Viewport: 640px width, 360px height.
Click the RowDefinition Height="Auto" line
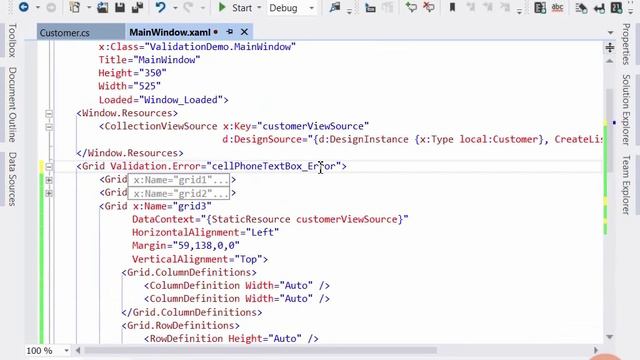(x=231, y=338)
